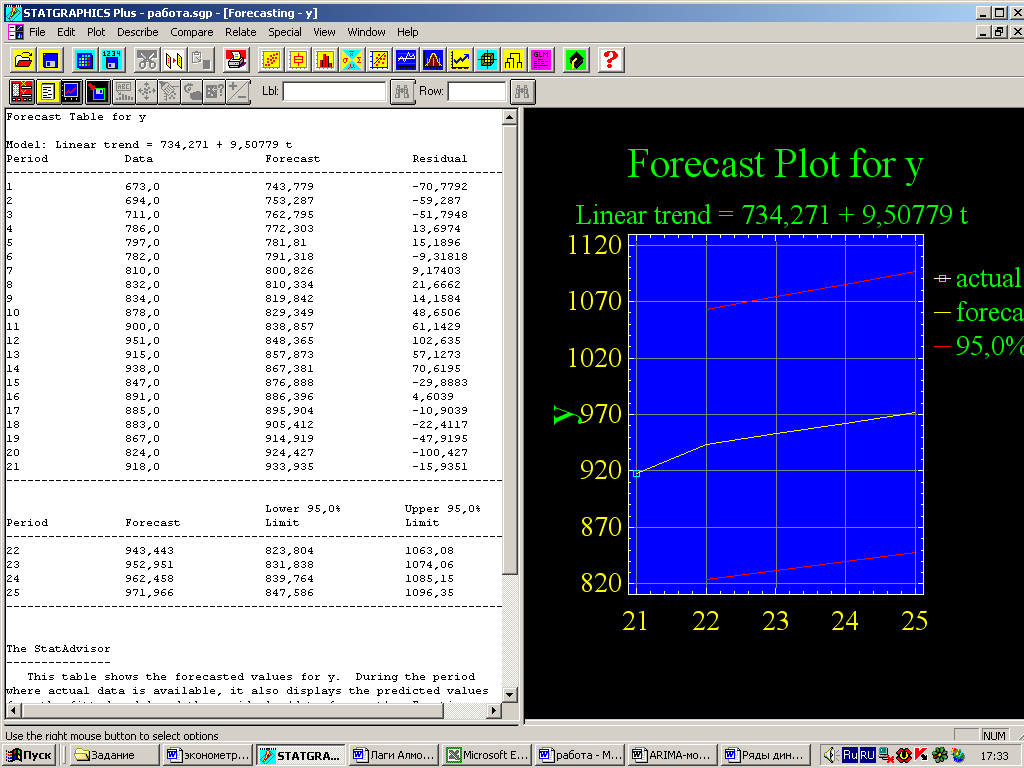Click the Forecast Plot for y title
This screenshot has width=1024, height=768.
[x=775, y=163]
